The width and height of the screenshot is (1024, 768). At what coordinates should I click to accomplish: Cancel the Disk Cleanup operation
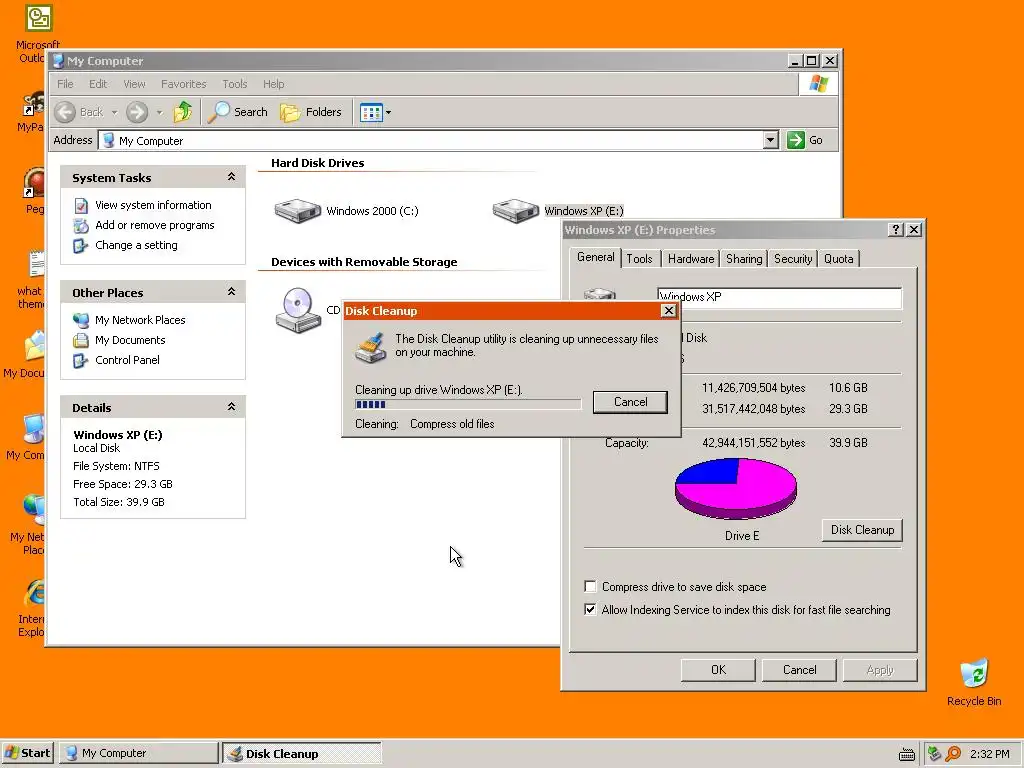pos(630,402)
